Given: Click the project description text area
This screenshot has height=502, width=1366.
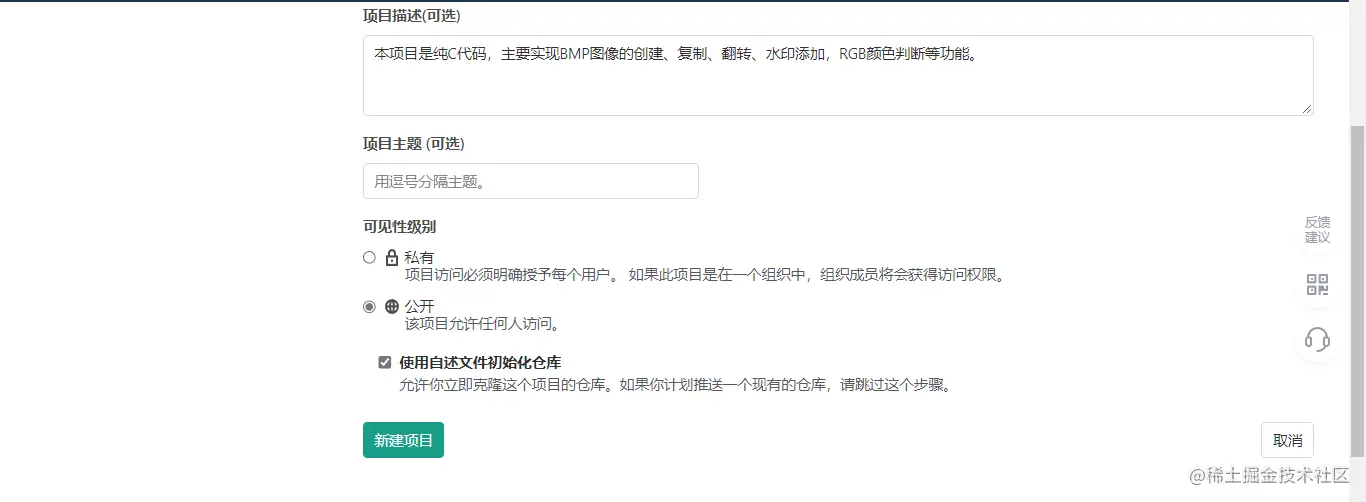Looking at the screenshot, I should click(838, 75).
